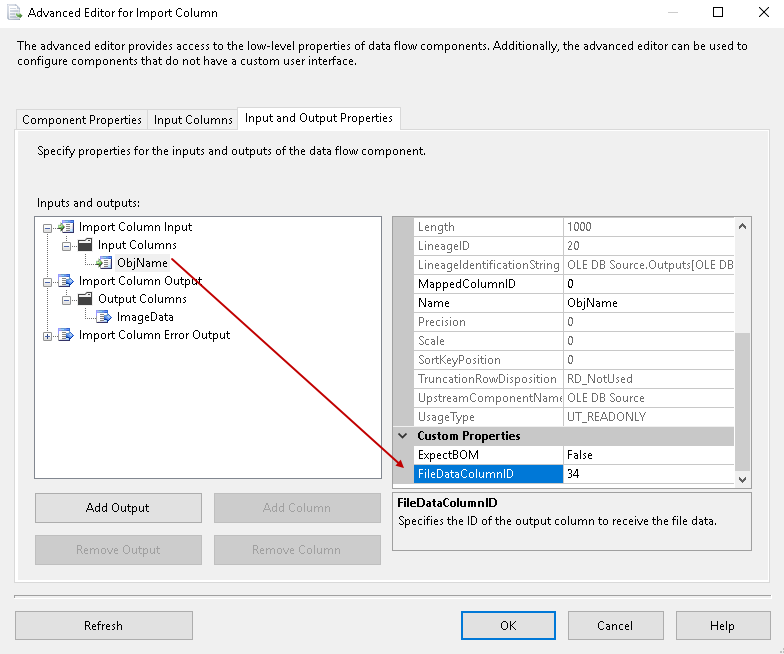Click the Output Columns folder icon

[85, 299]
